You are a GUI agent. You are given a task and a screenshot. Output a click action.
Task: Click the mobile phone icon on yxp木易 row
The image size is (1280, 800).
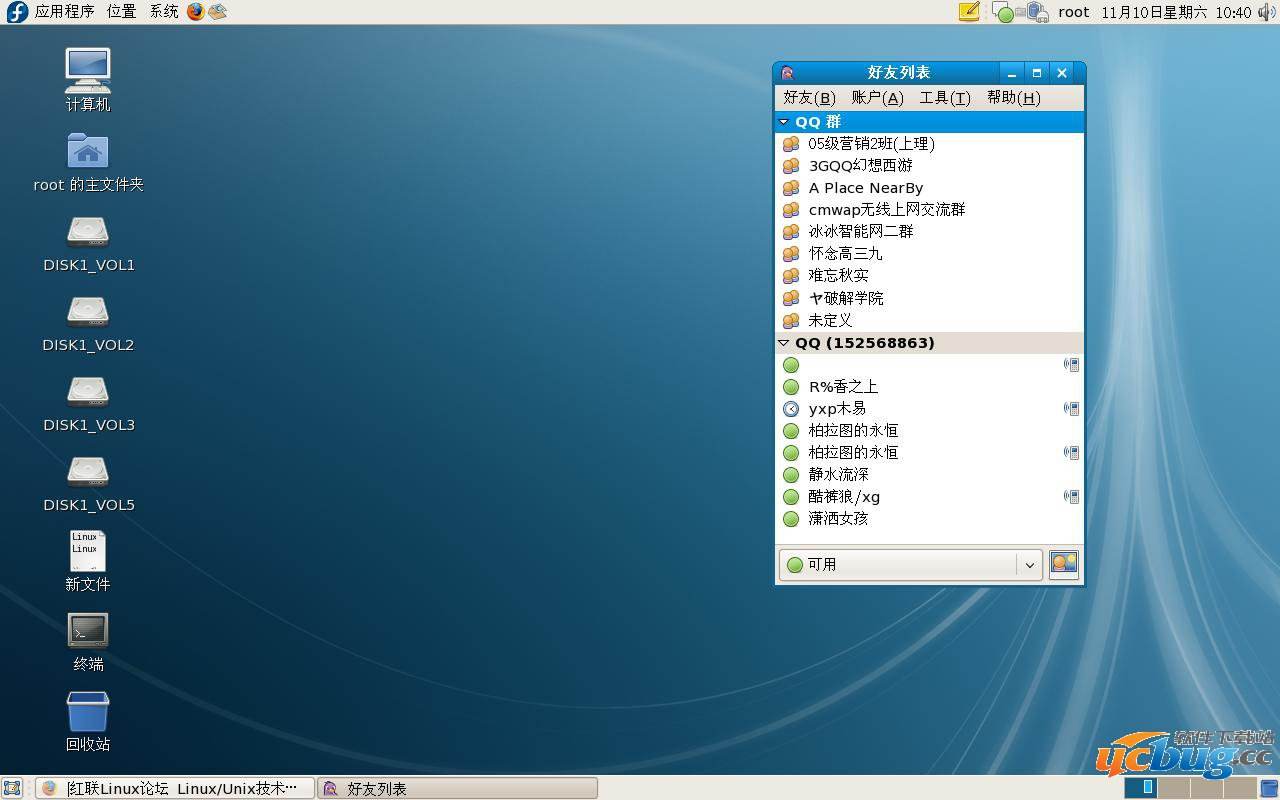(x=1071, y=409)
